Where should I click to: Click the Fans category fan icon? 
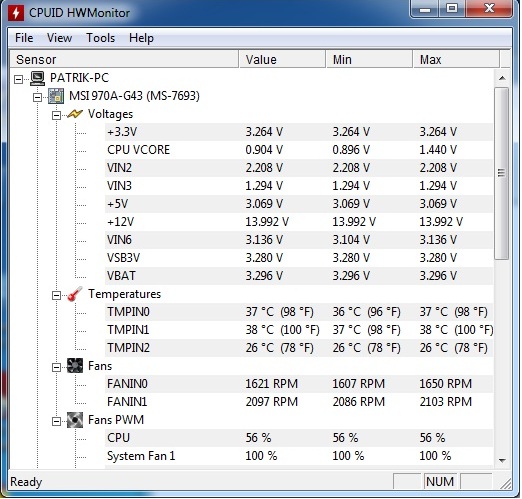[x=75, y=366]
